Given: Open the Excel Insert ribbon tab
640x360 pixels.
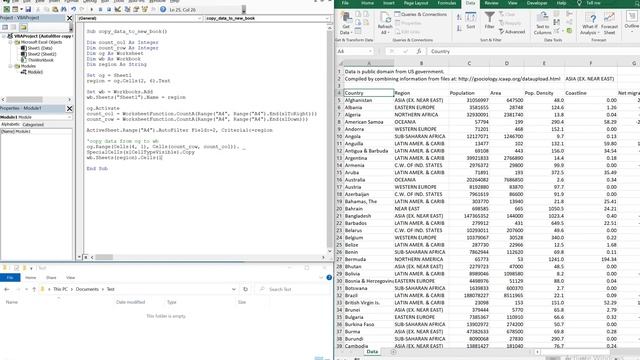Looking at the screenshot, I should 389,3.
